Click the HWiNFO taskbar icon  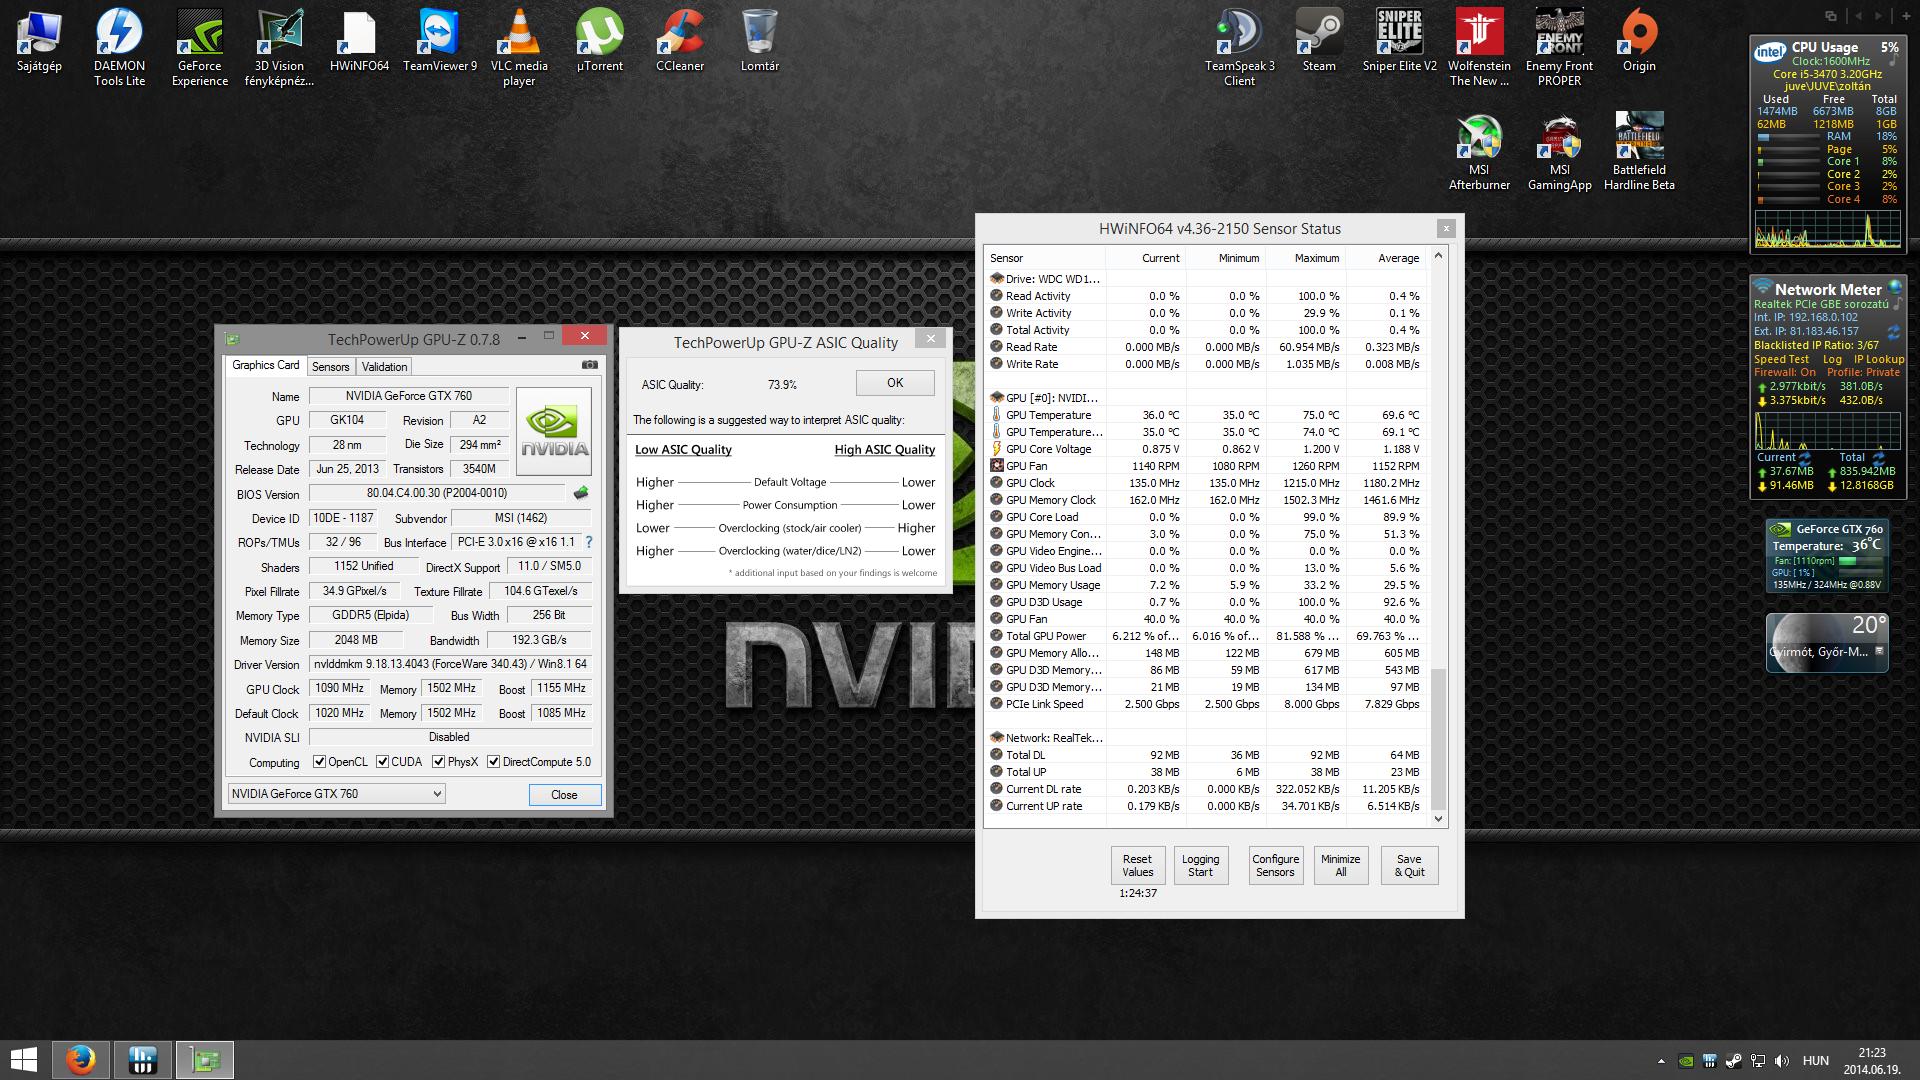click(x=142, y=1060)
